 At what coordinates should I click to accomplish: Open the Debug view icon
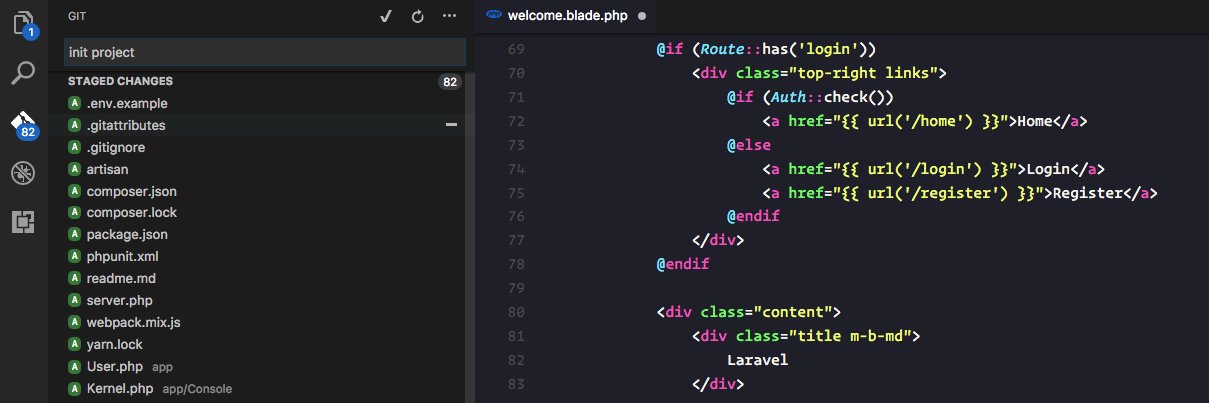pos(23,174)
